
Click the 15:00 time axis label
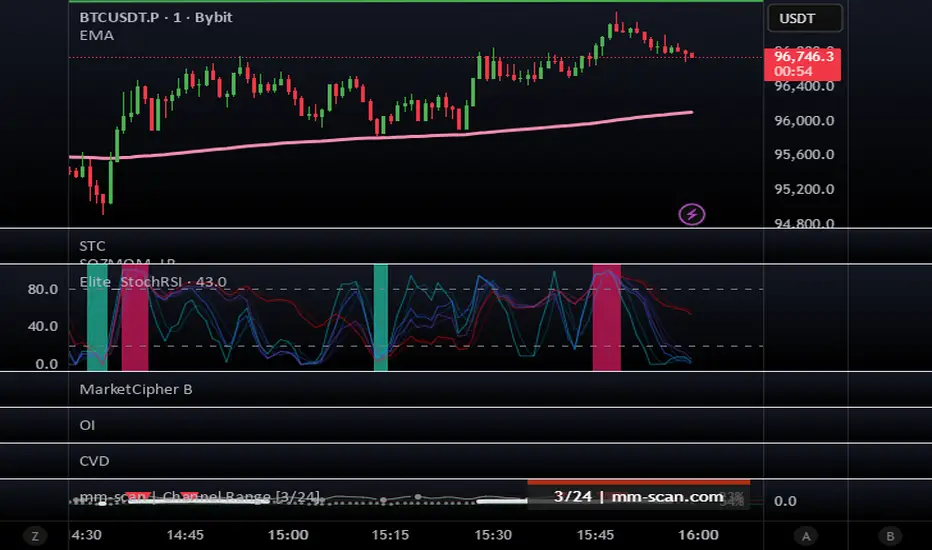289,535
